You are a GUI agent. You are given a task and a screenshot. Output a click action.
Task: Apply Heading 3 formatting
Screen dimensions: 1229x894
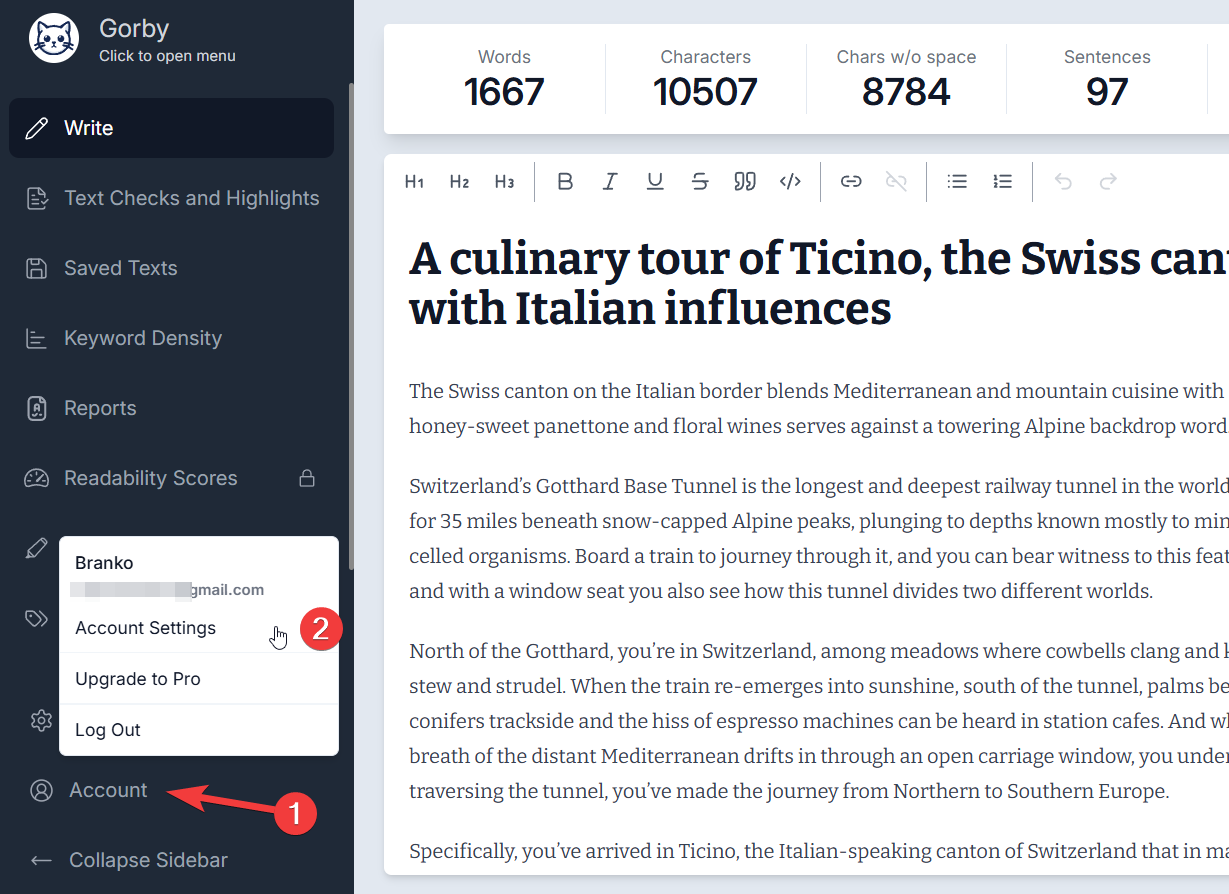click(504, 182)
